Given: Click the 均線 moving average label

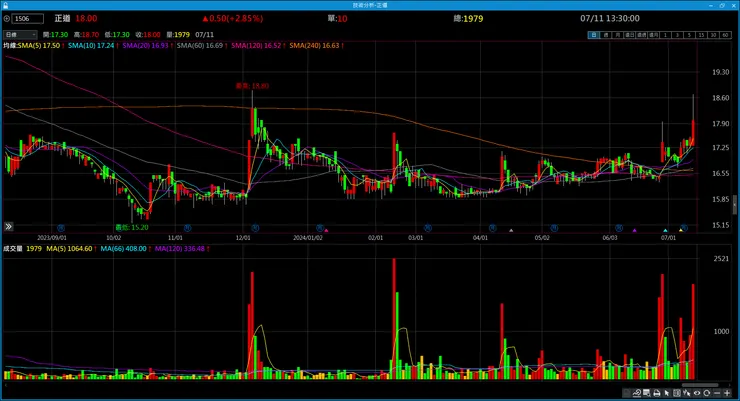Looking at the screenshot, I should (x=10, y=46).
